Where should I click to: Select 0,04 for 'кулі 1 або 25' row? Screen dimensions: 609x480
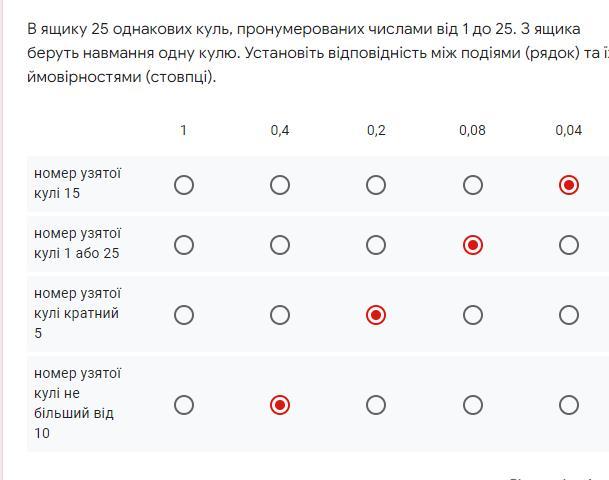pyautogui.click(x=569, y=245)
